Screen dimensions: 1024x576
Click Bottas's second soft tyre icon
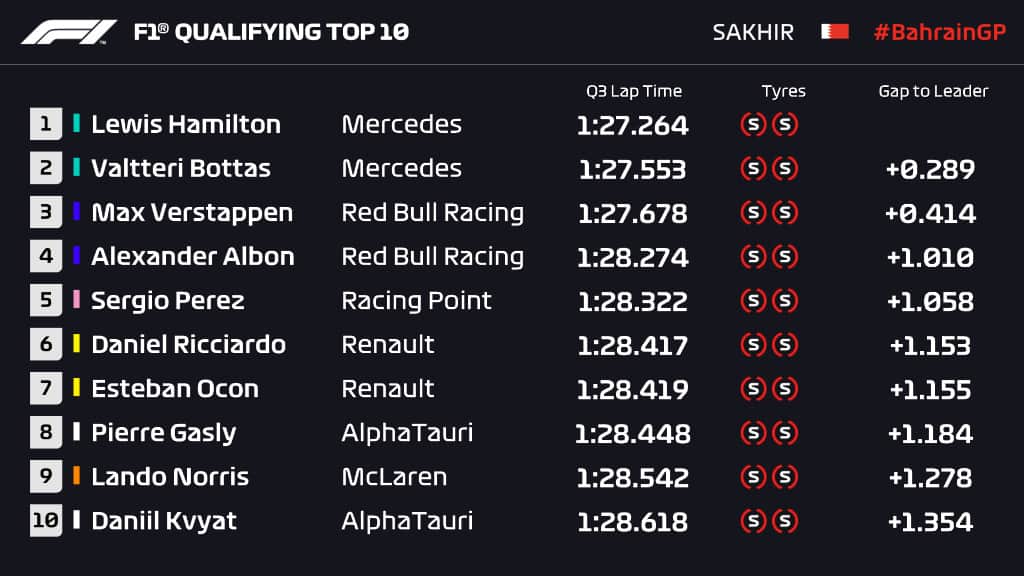pyautogui.click(x=786, y=169)
